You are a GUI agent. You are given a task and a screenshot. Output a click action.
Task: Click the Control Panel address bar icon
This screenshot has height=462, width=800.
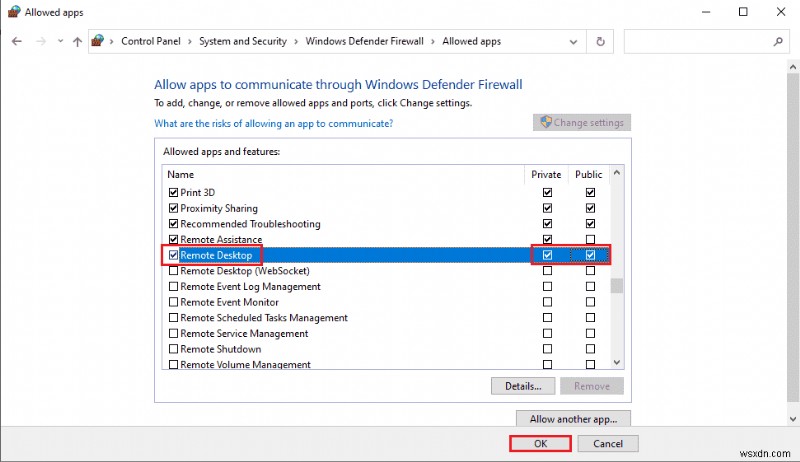point(98,42)
